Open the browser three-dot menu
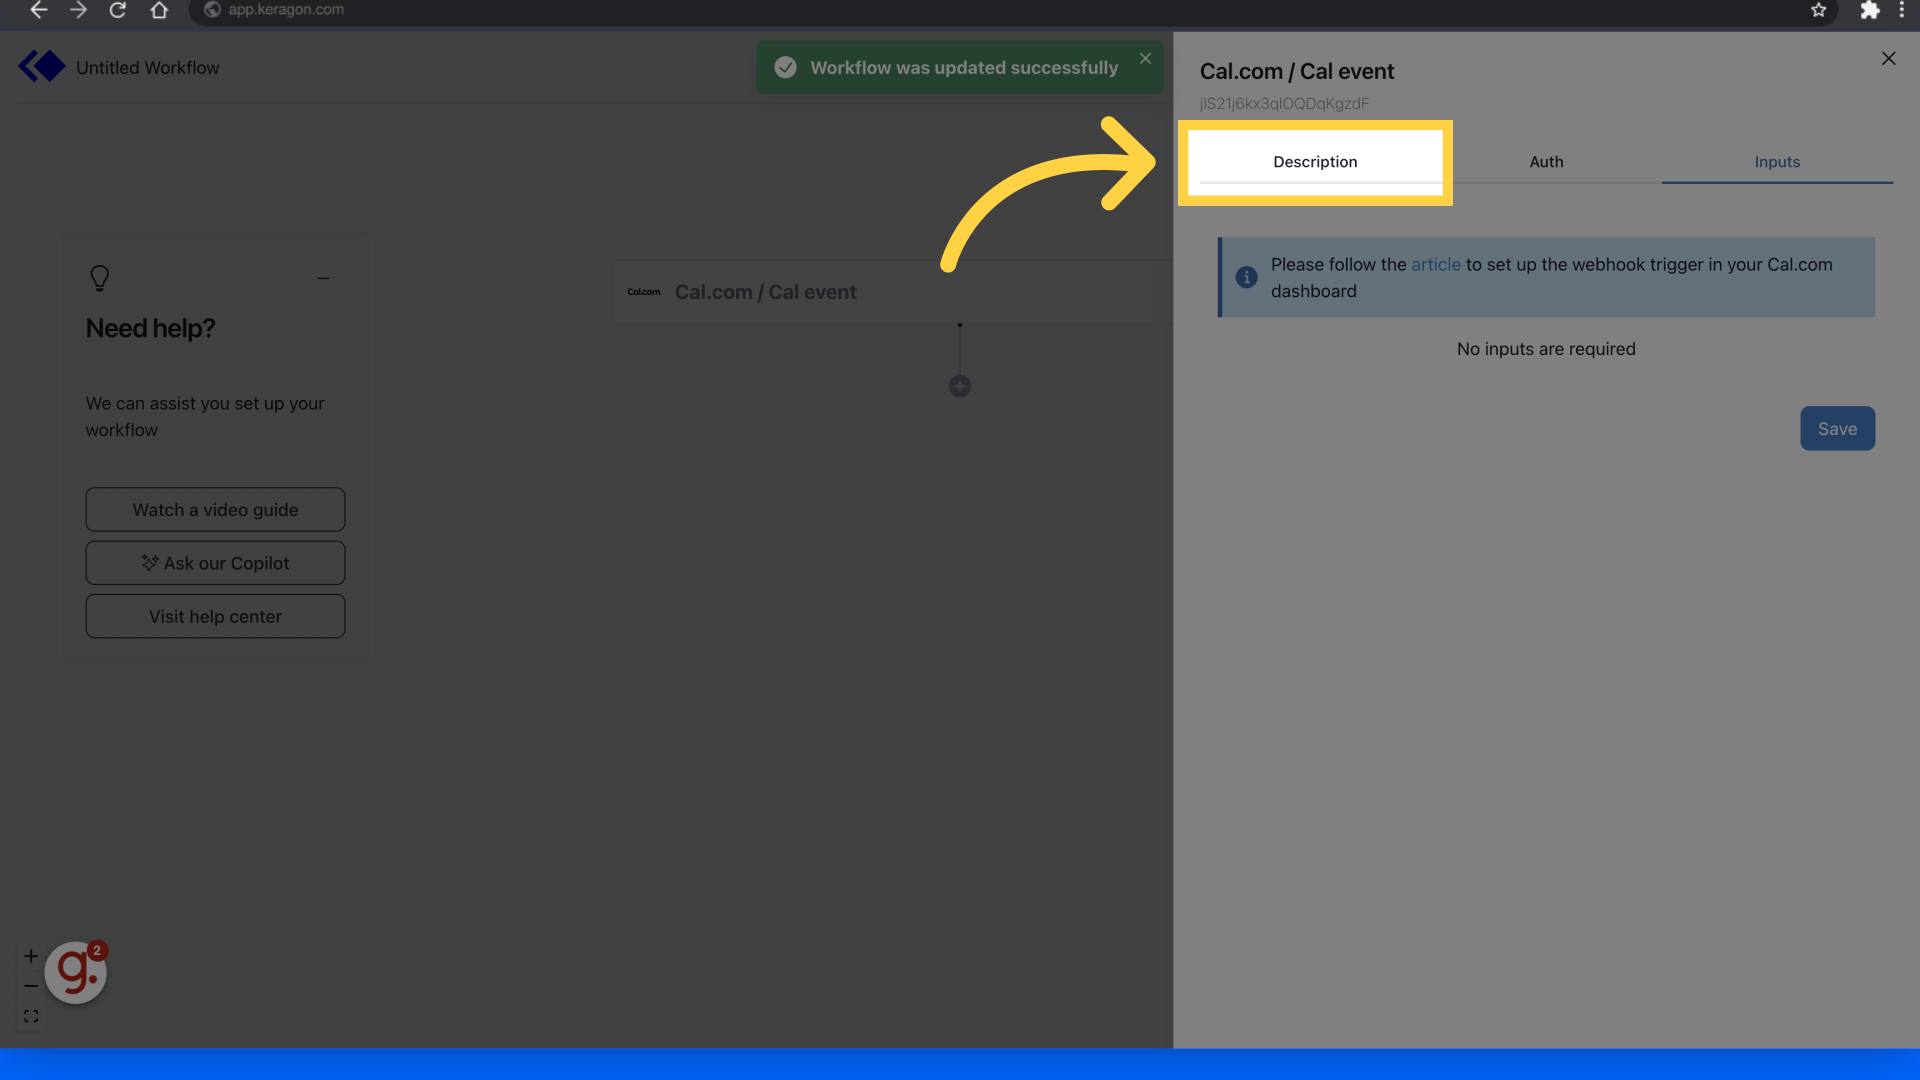 (x=1902, y=10)
